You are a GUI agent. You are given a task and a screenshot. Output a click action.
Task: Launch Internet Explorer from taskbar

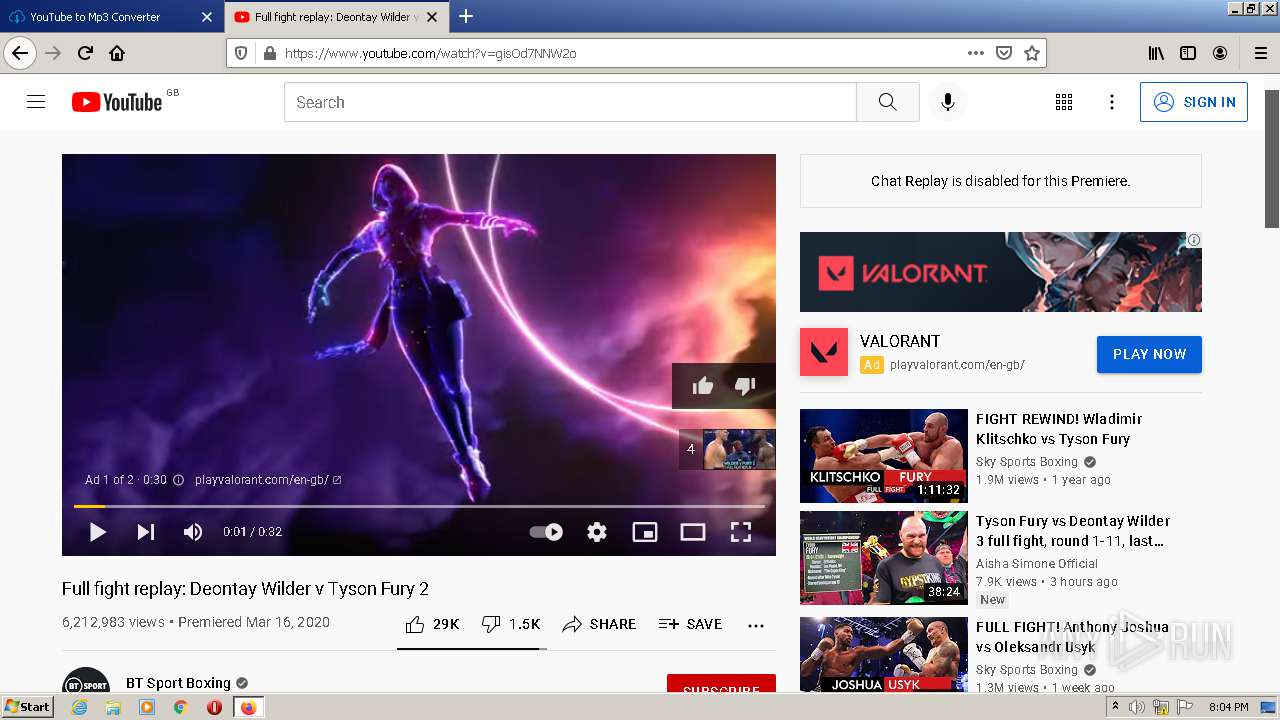[79, 707]
